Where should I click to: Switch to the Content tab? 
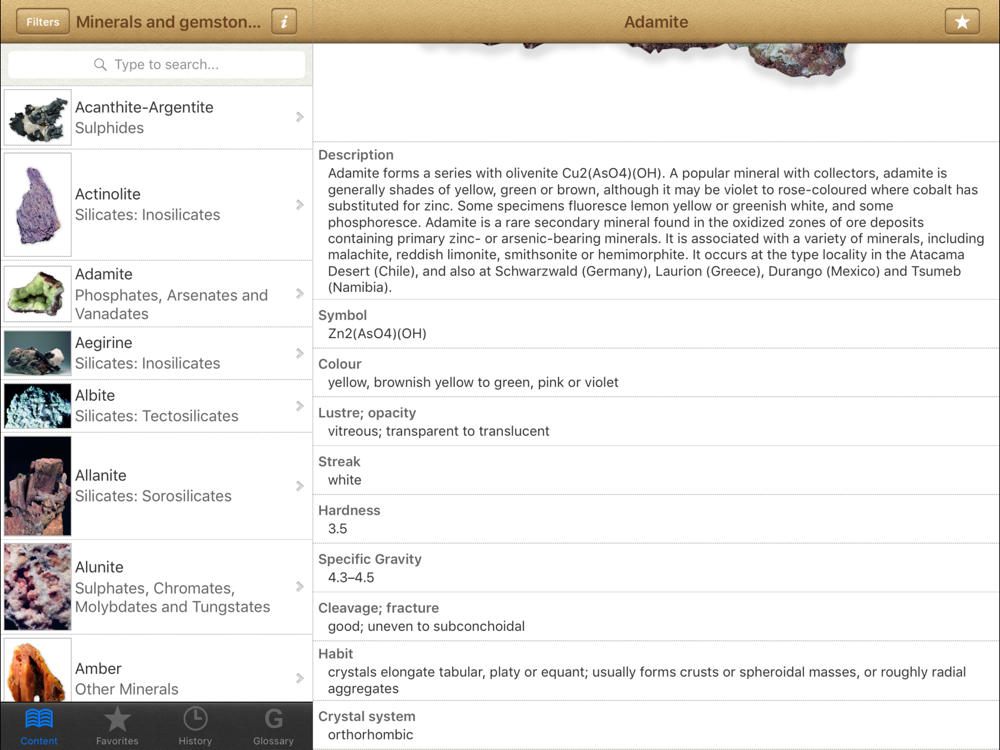coord(39,726)
